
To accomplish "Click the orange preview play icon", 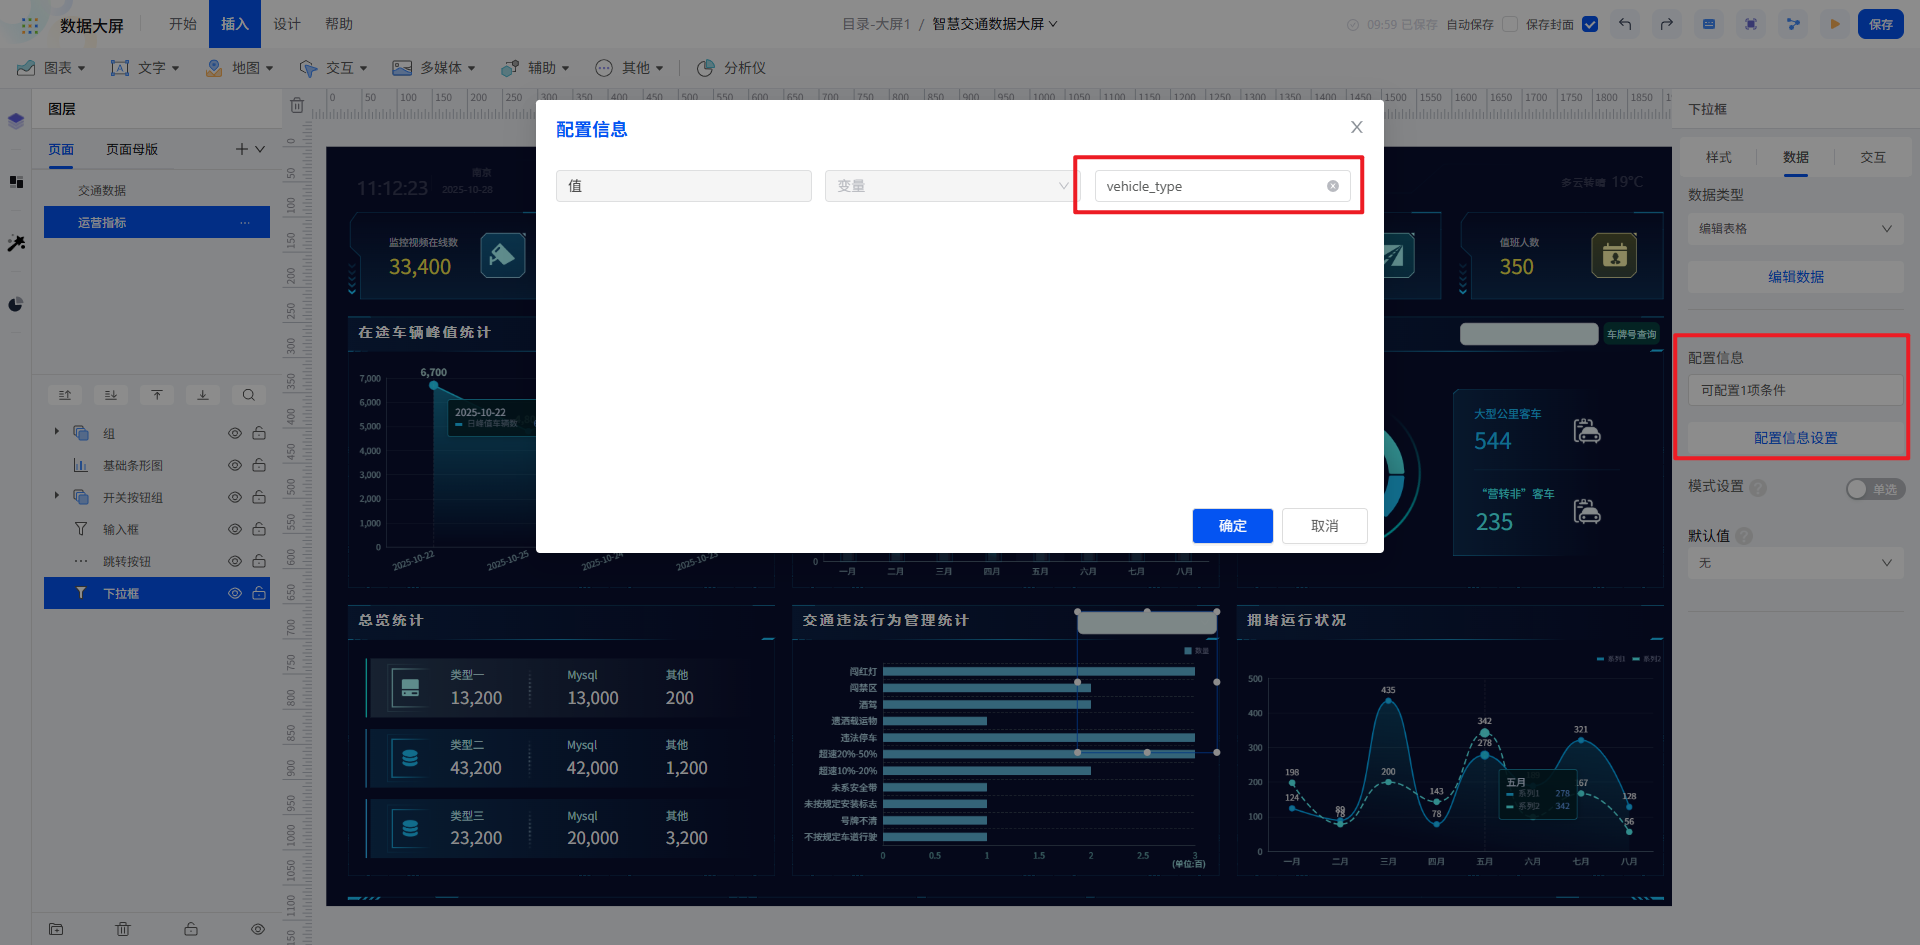I will [x=1835, y=24].
